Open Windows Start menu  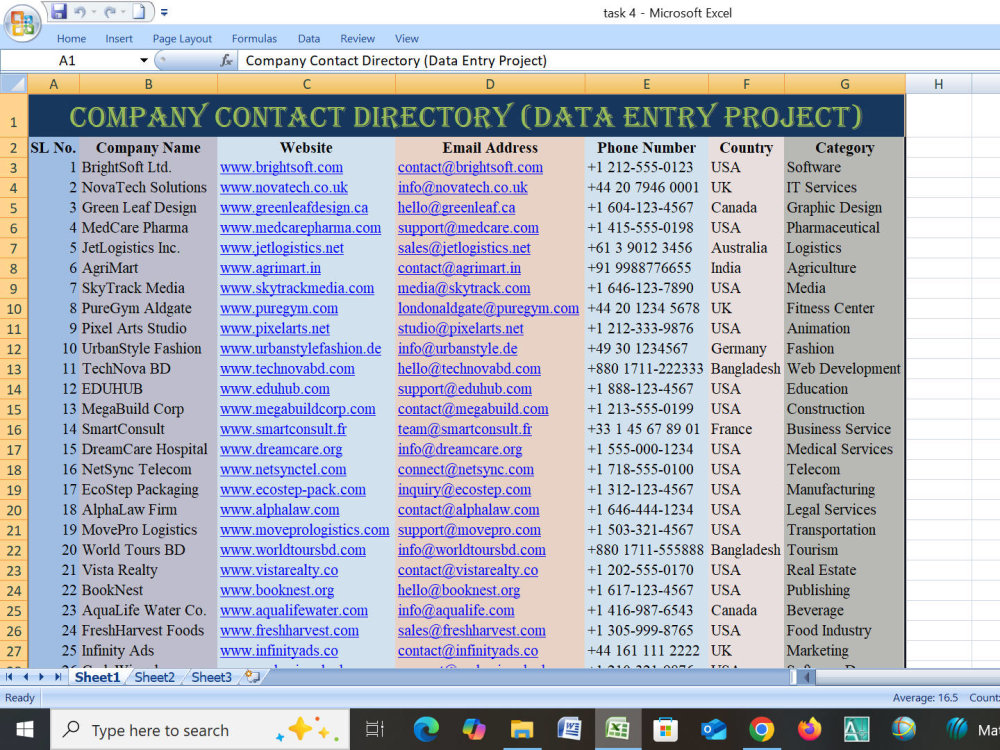24,730
